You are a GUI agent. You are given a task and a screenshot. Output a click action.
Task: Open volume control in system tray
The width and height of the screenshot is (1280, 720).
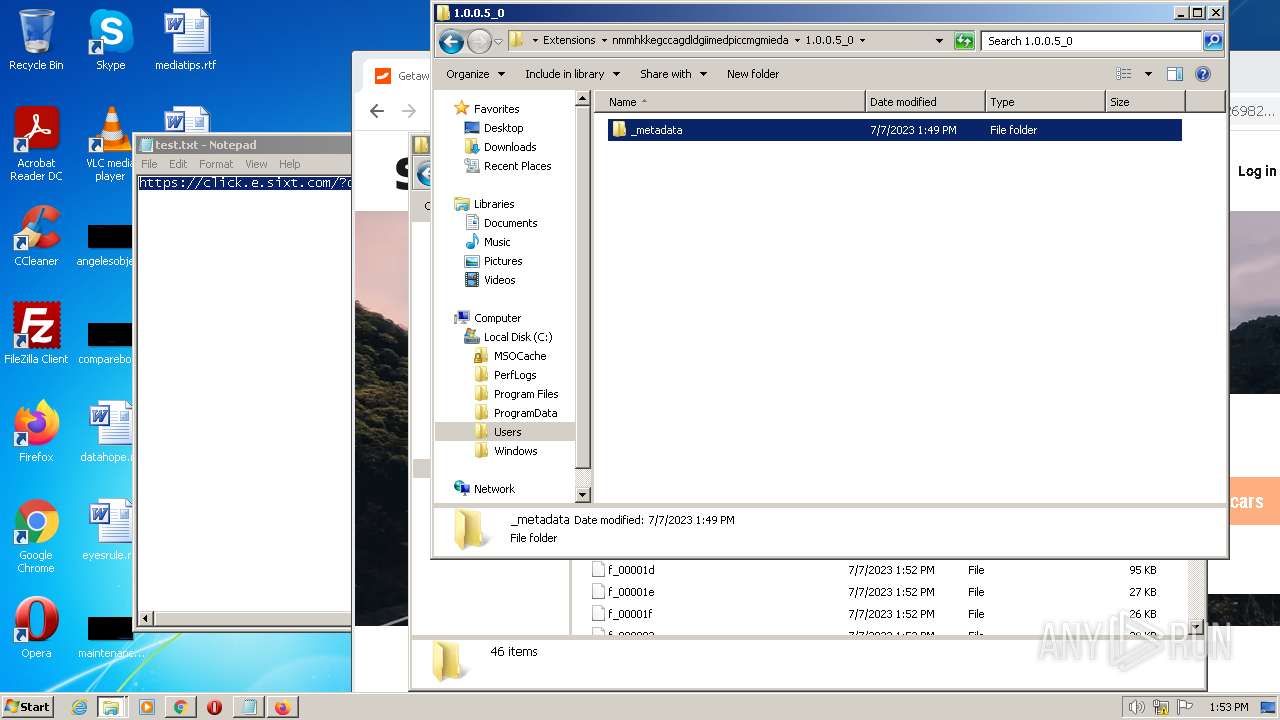point(1136,707)
